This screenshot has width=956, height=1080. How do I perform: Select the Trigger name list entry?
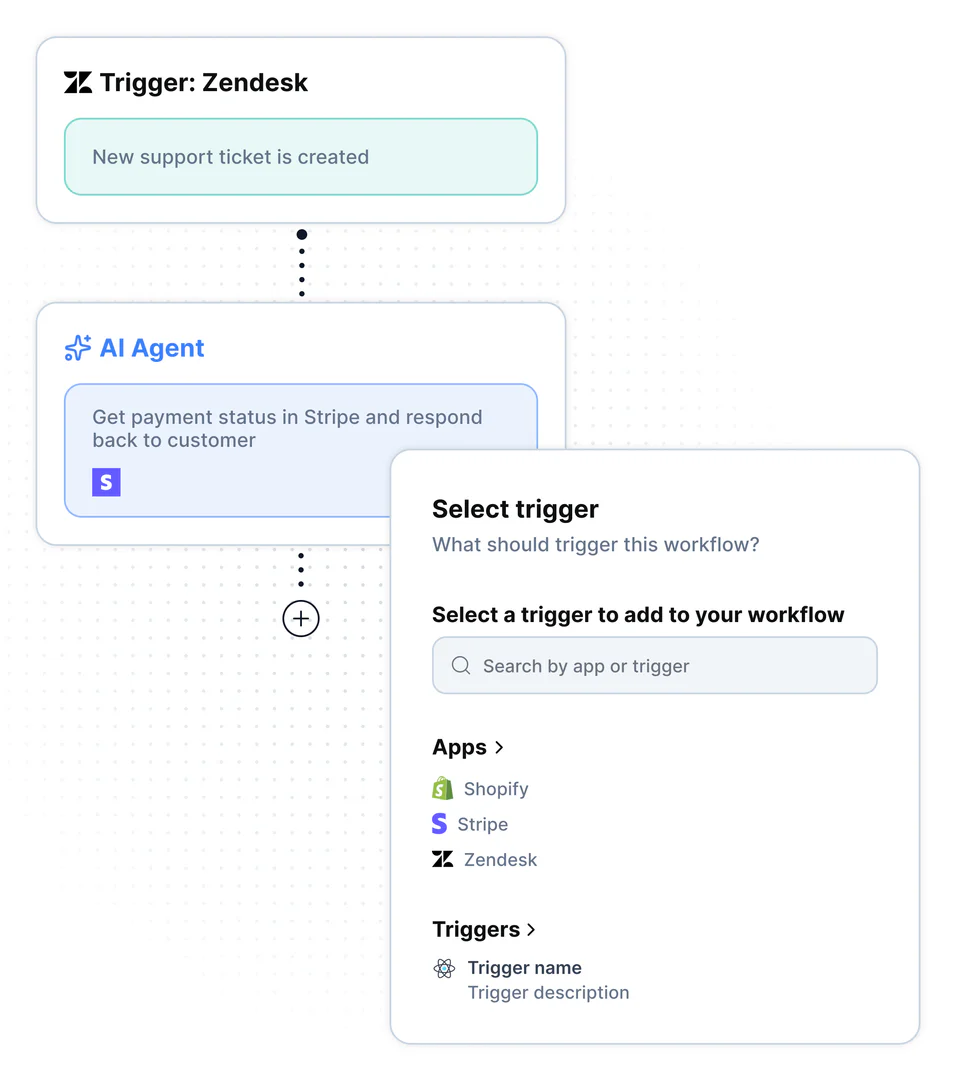click(524, 967)
